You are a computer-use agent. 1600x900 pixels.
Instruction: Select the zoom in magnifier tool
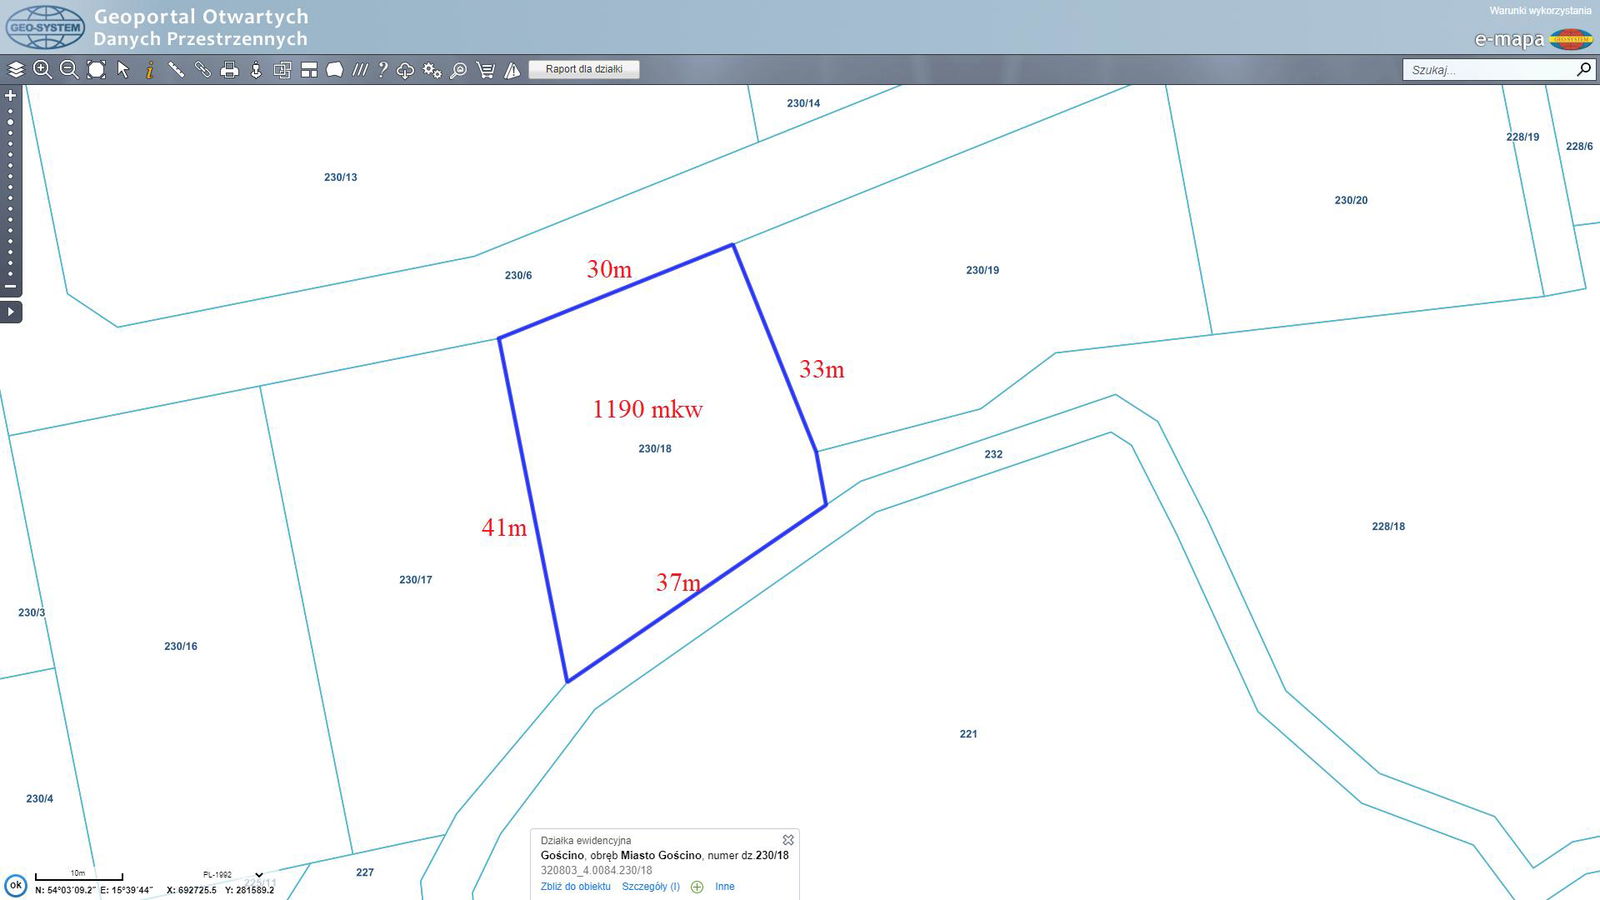pyautogui.click(x=42, y=70)
